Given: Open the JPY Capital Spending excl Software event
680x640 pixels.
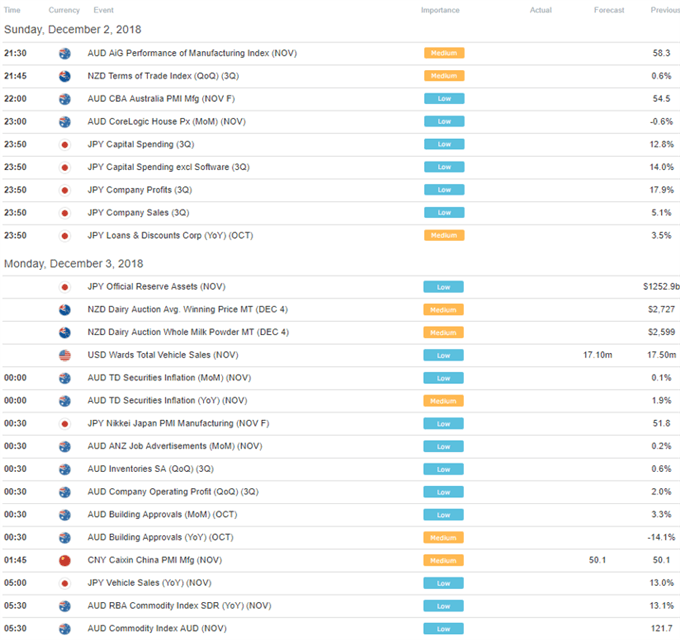Looking at the screenshot, I should pos(168,167).
